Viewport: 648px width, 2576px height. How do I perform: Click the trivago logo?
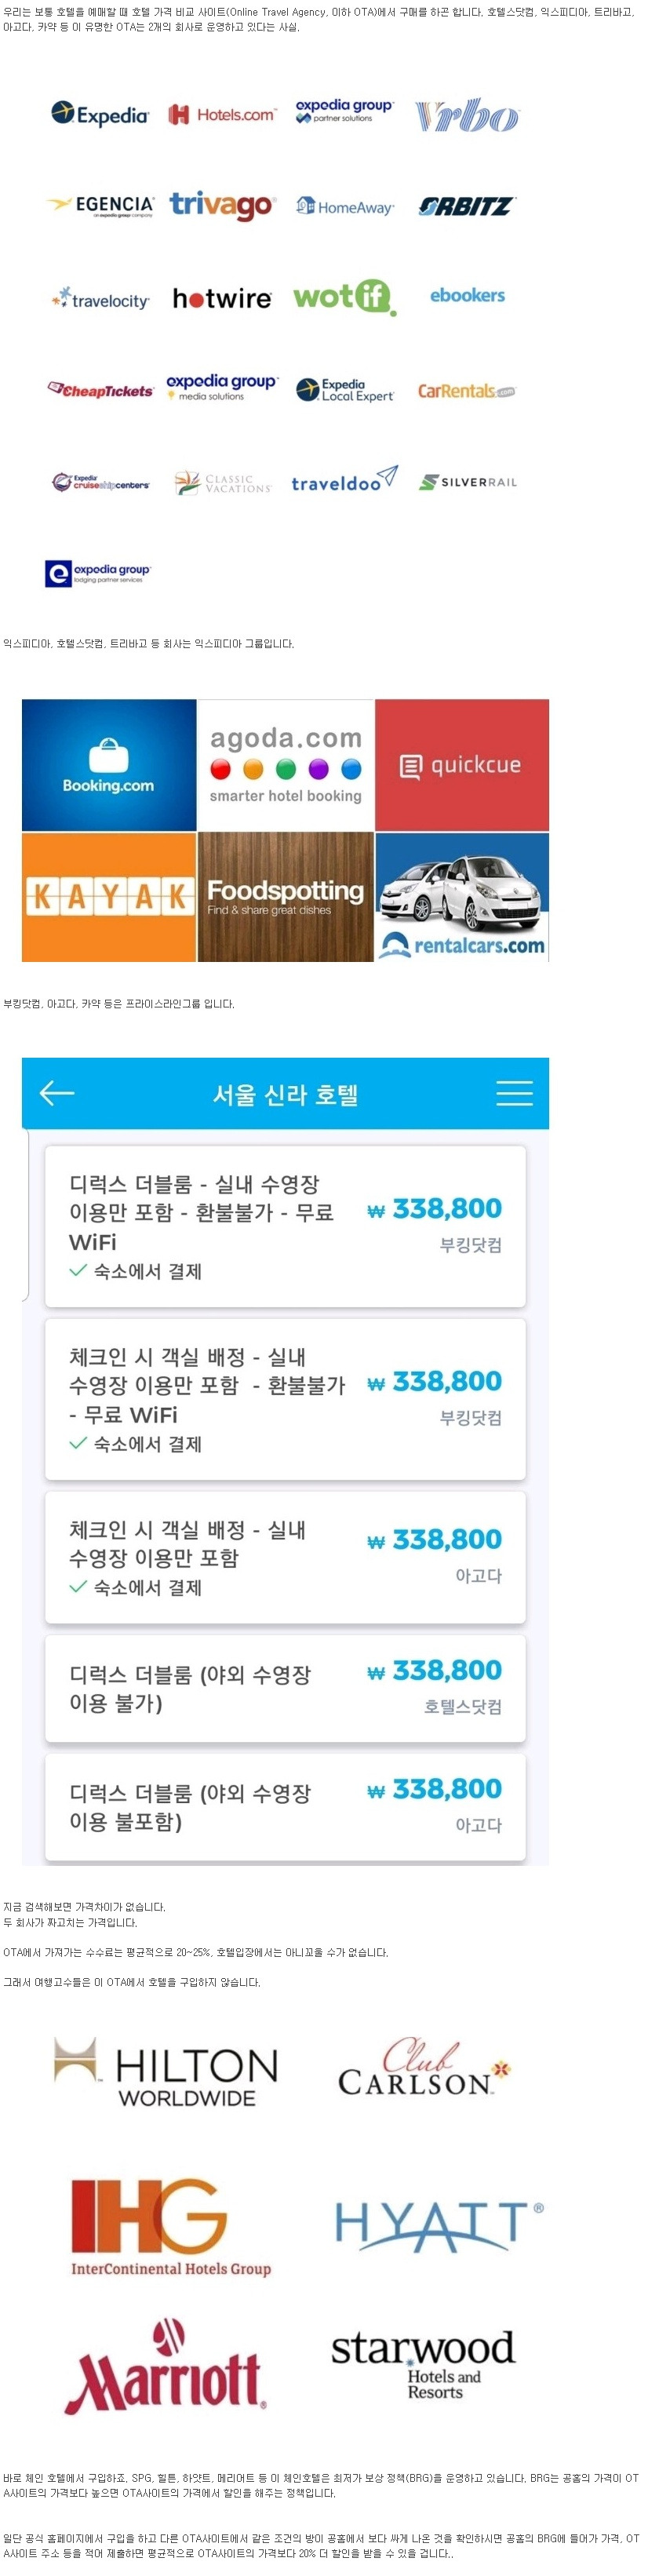click(x=221, y=205)
